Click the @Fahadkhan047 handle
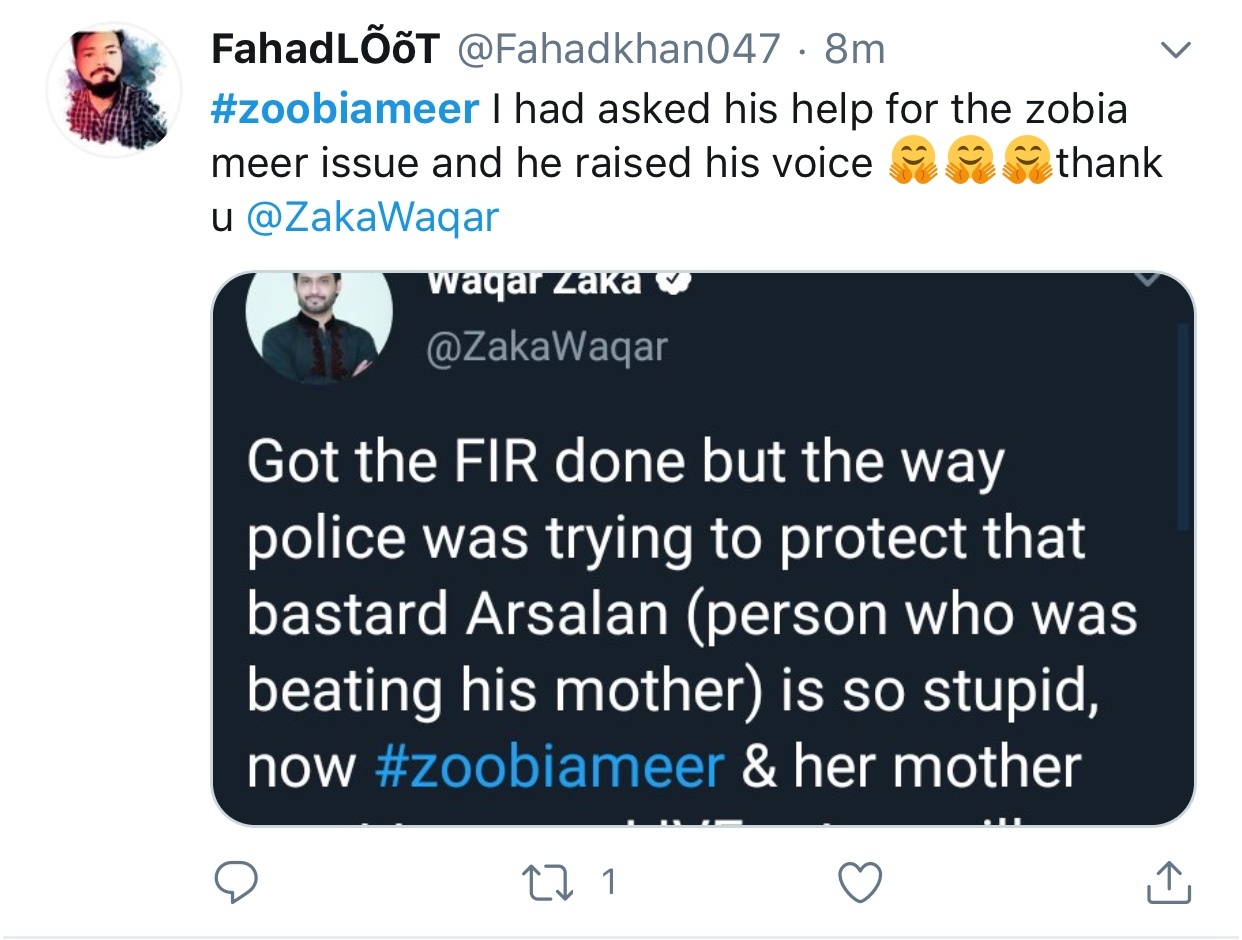This screenshot has height=940, width=1242. [618, 48]
